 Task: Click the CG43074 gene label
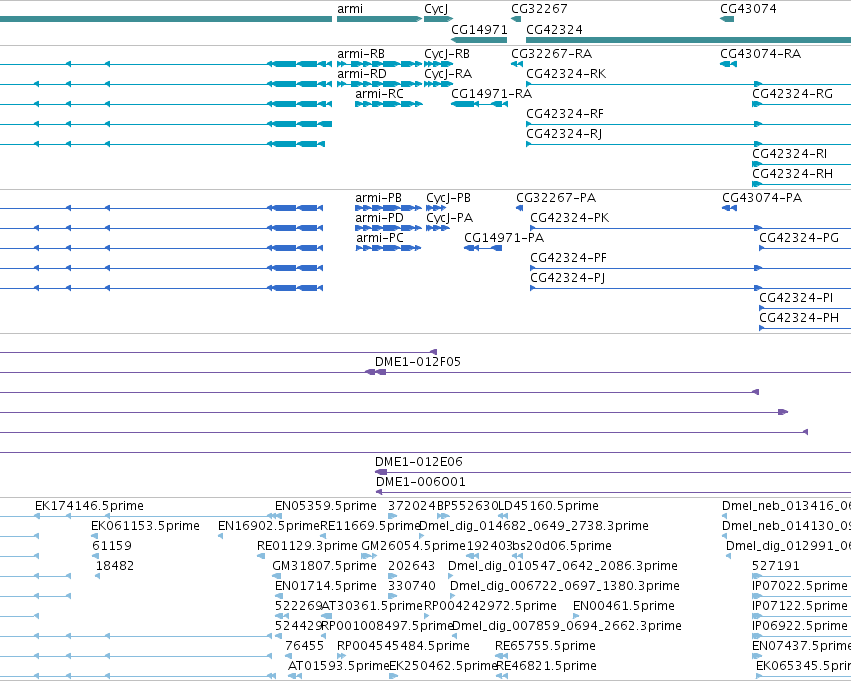click(748, 9)
